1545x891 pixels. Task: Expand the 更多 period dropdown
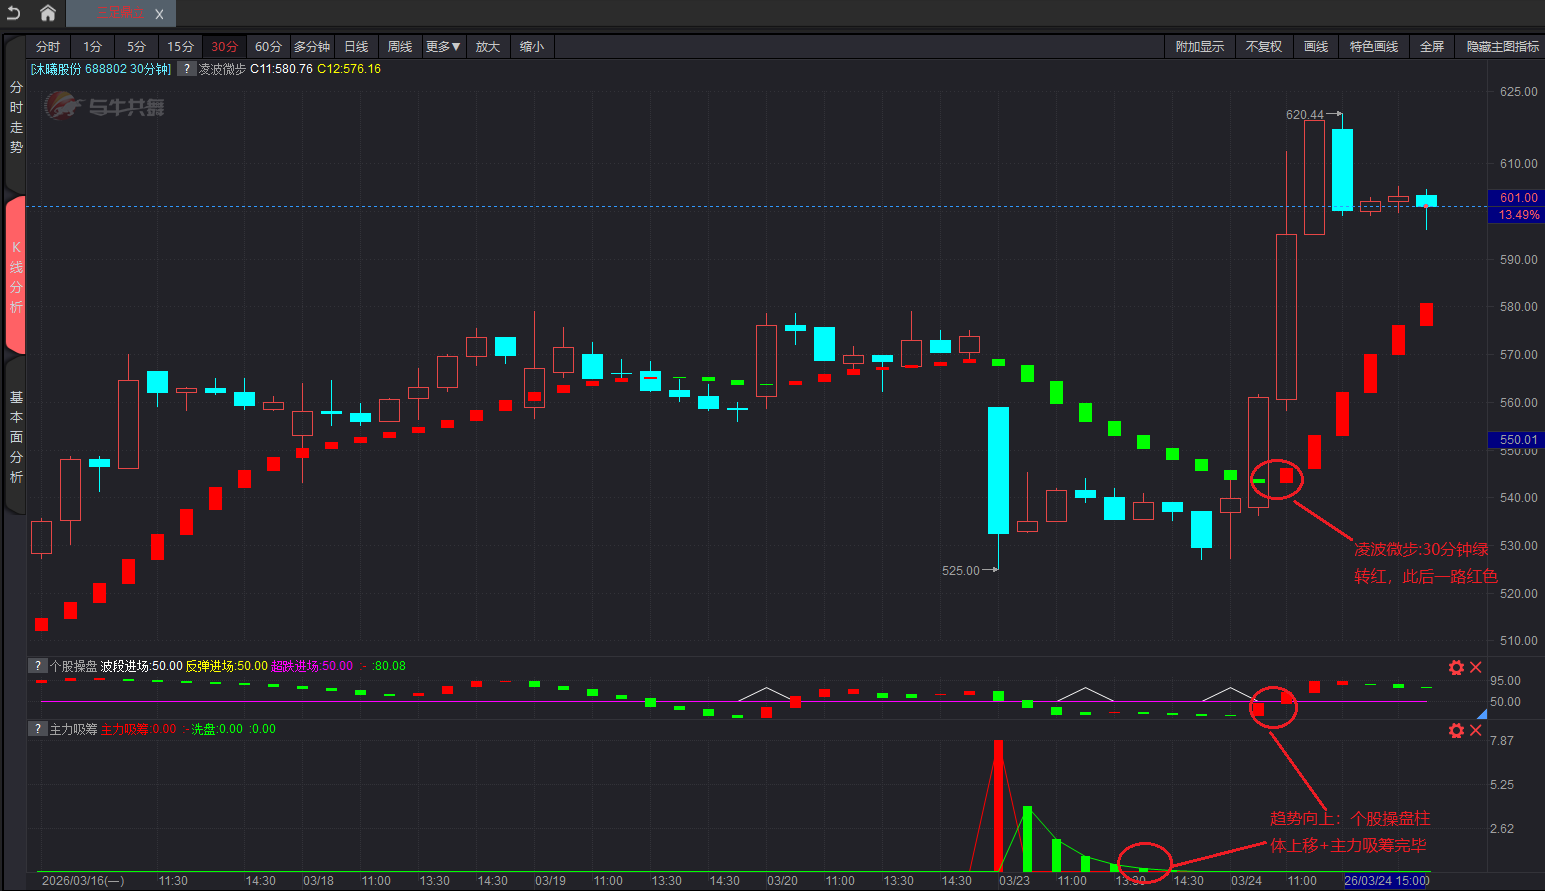coord(443,47)
